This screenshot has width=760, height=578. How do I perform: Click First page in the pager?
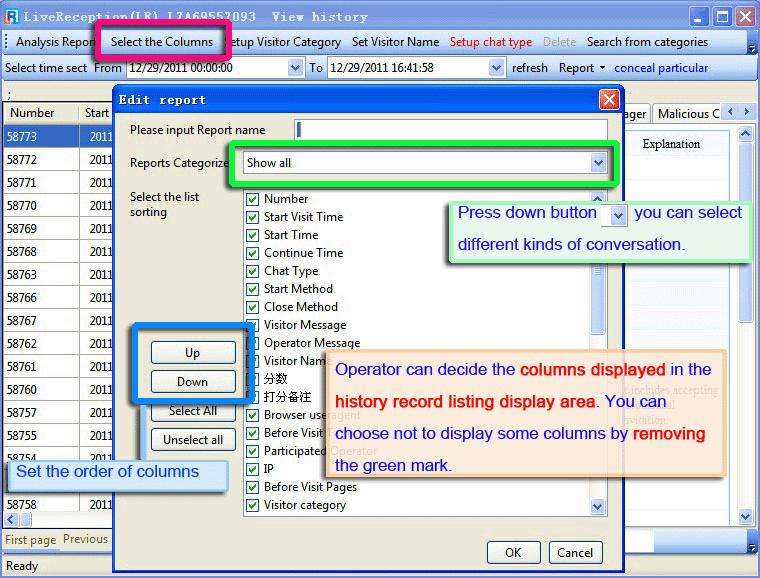pyautogui.click(x=31, y=539)
